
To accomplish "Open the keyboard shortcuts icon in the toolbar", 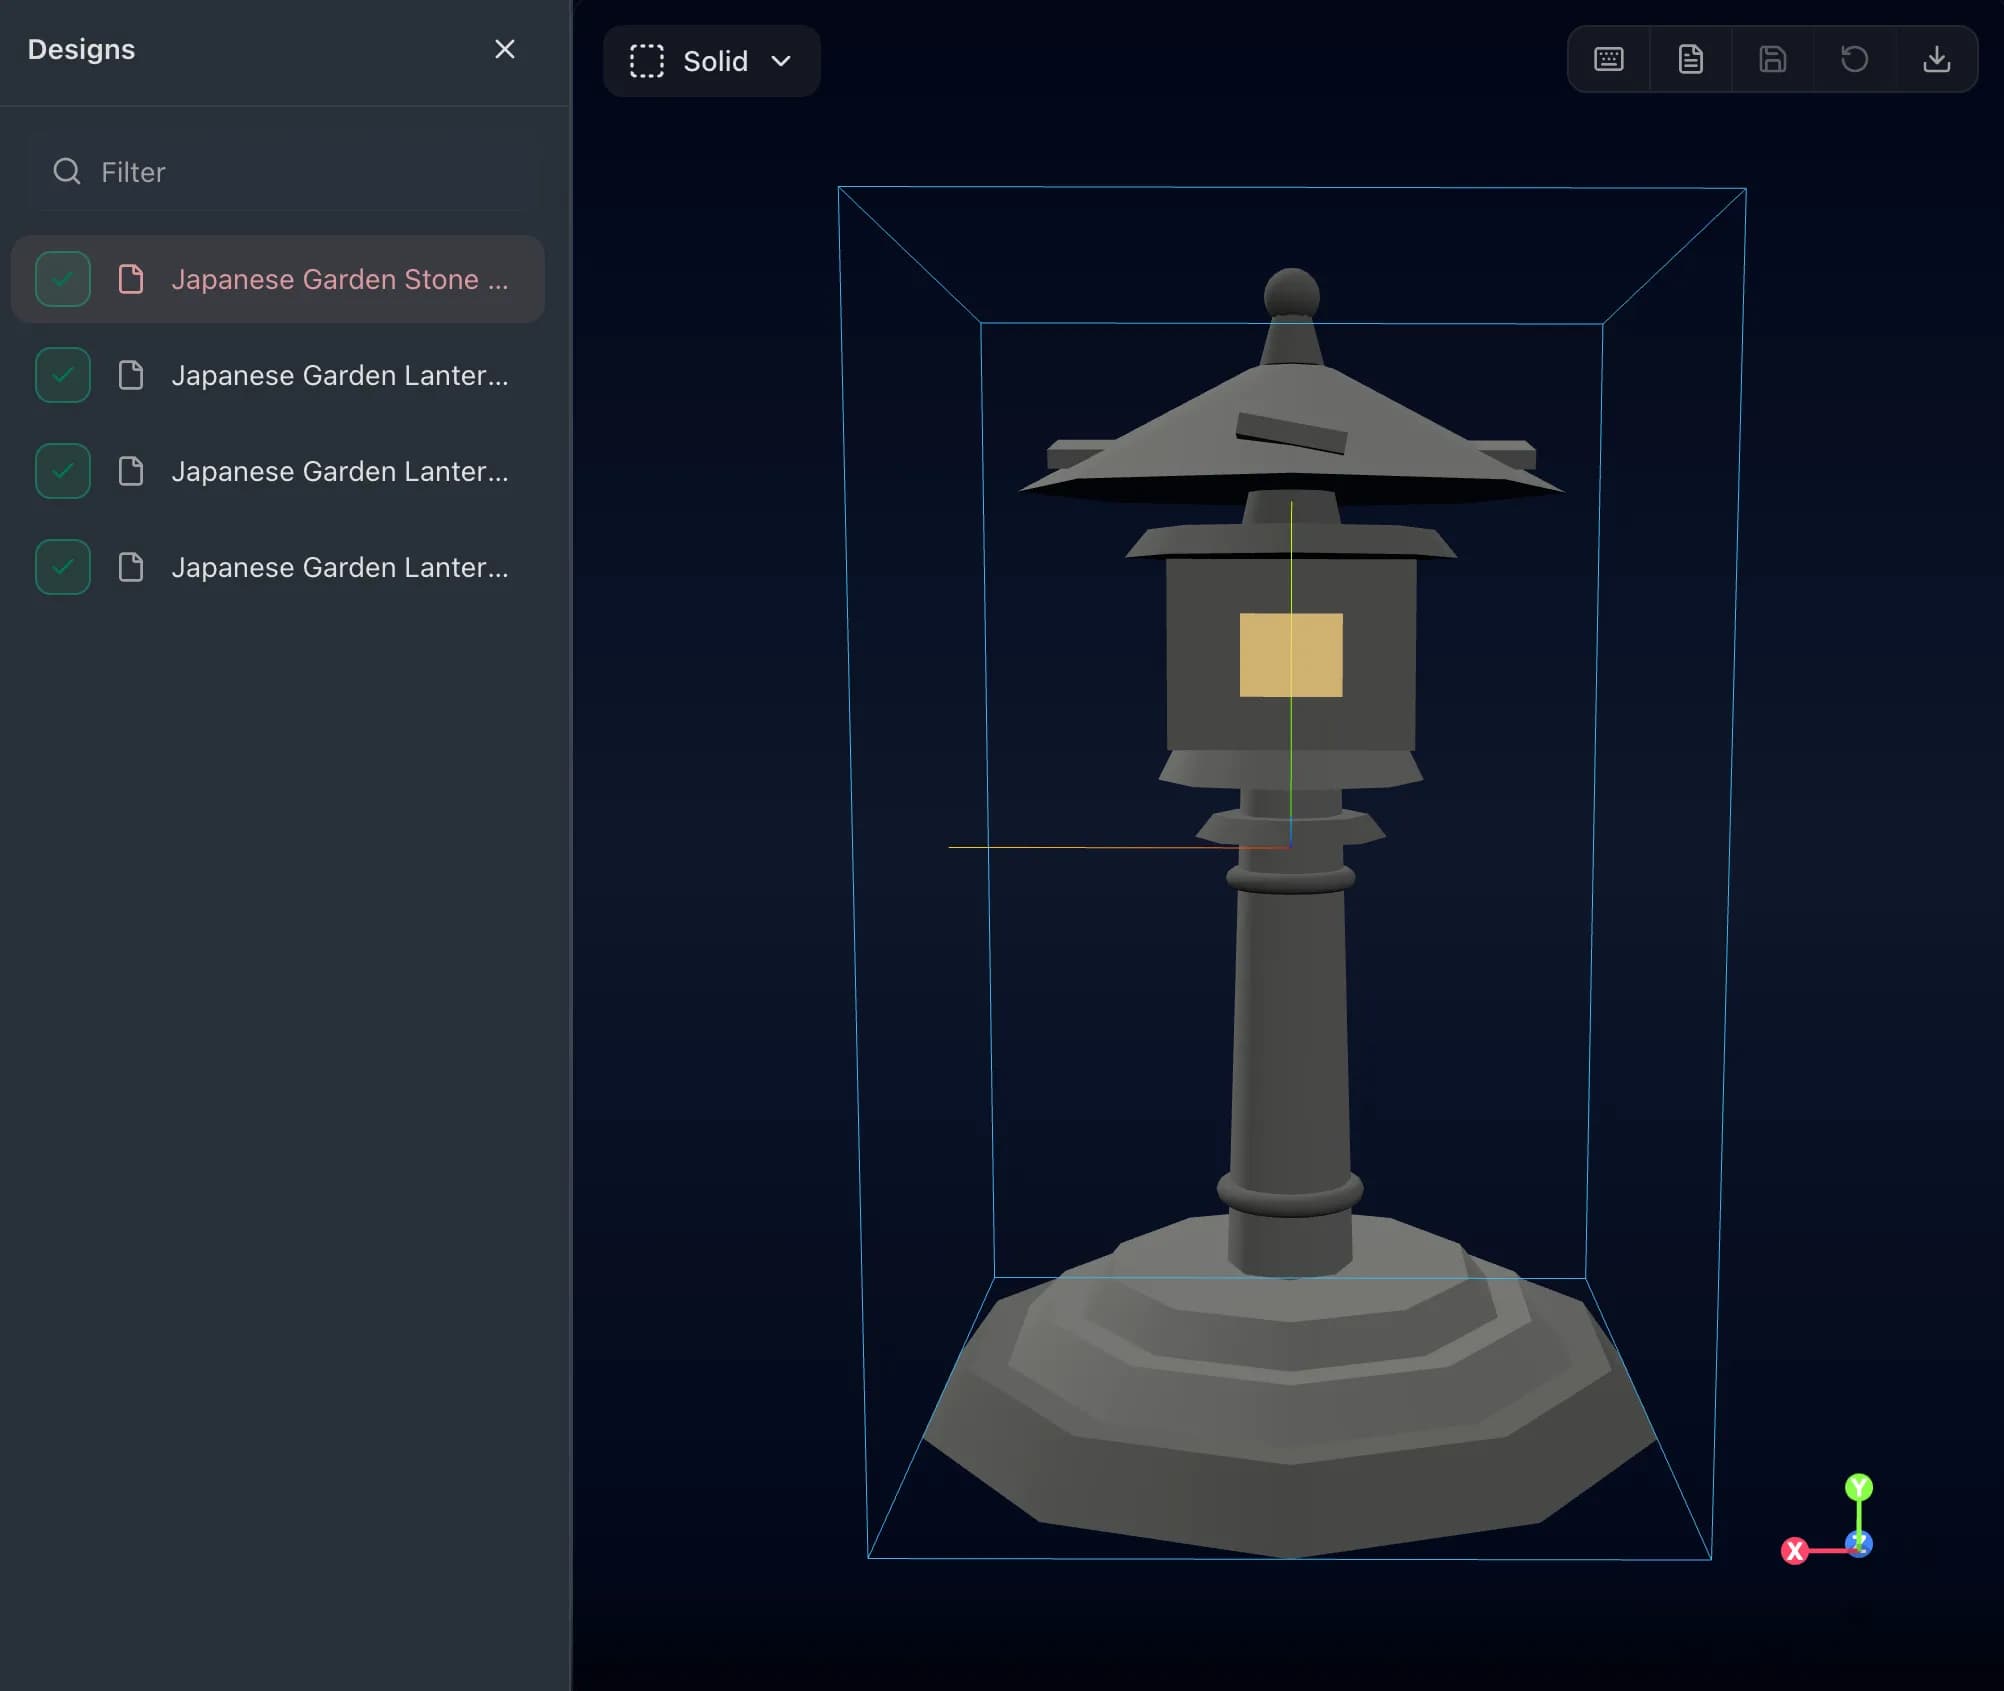I will [x=1608, y=59].
